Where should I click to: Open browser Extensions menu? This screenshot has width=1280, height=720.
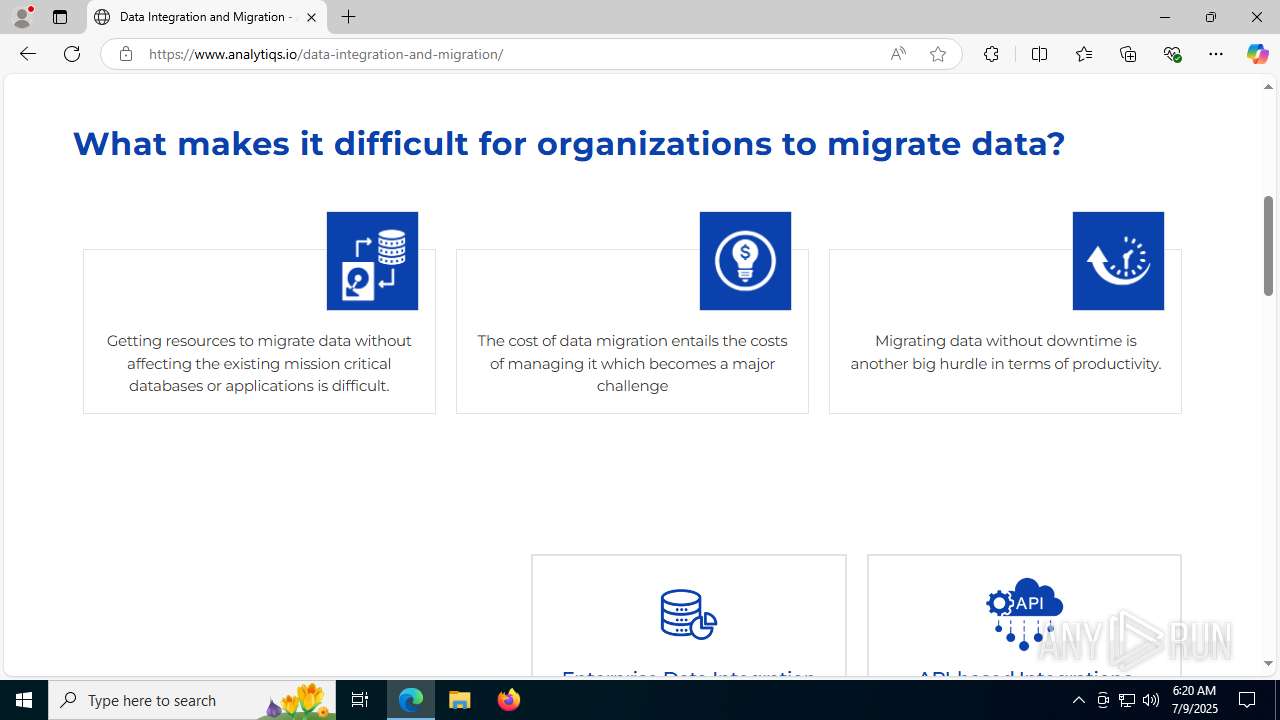pos(991,54)
